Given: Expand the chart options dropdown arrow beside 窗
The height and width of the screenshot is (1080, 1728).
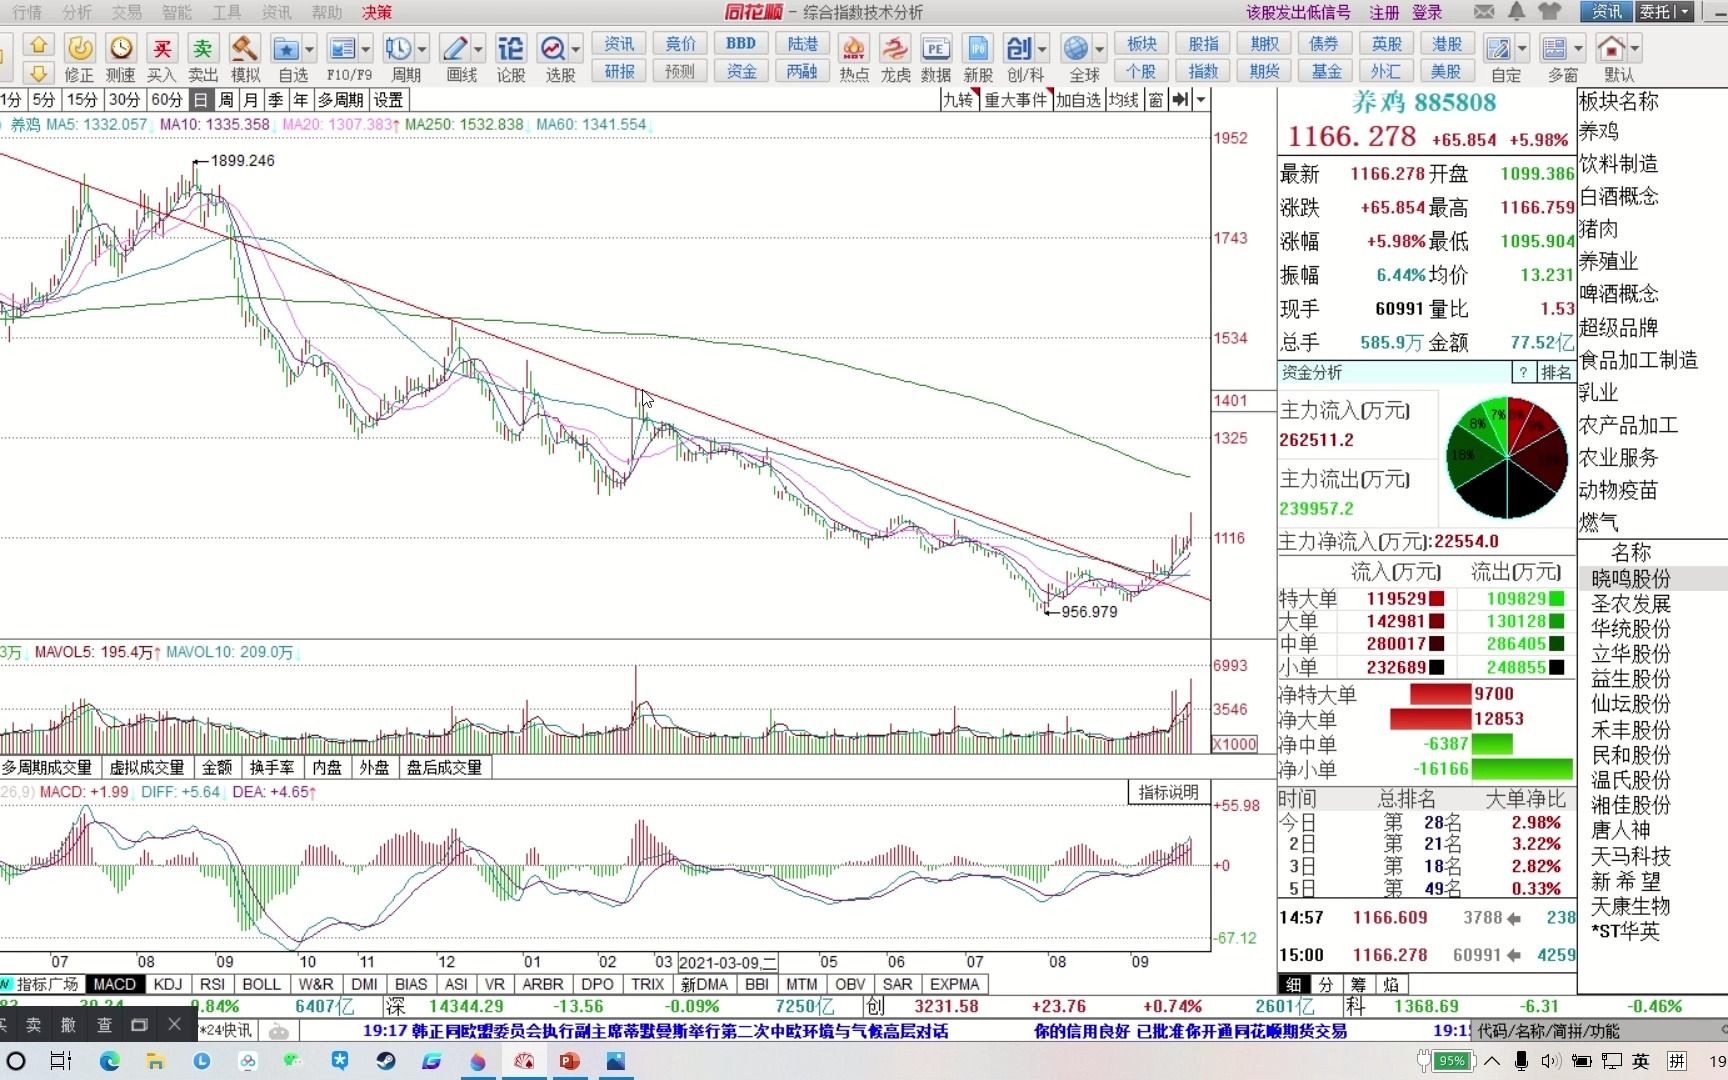Looking at the screenshot, I should pos(1201,100).
